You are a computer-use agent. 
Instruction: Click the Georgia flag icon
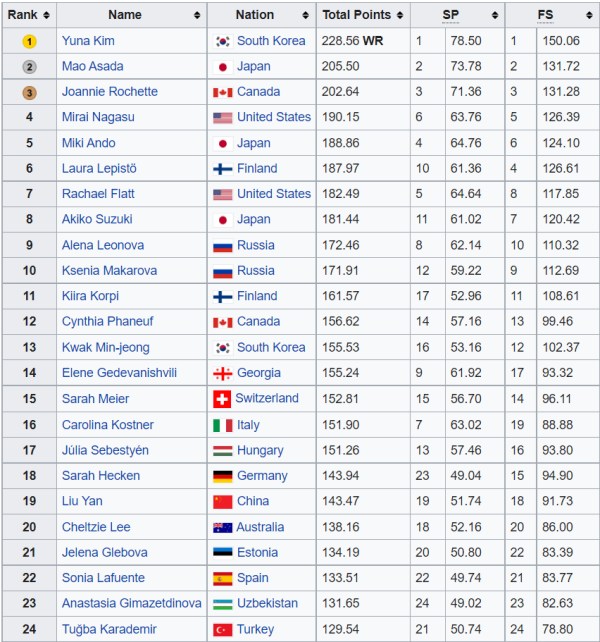click(x=222, y=373)
